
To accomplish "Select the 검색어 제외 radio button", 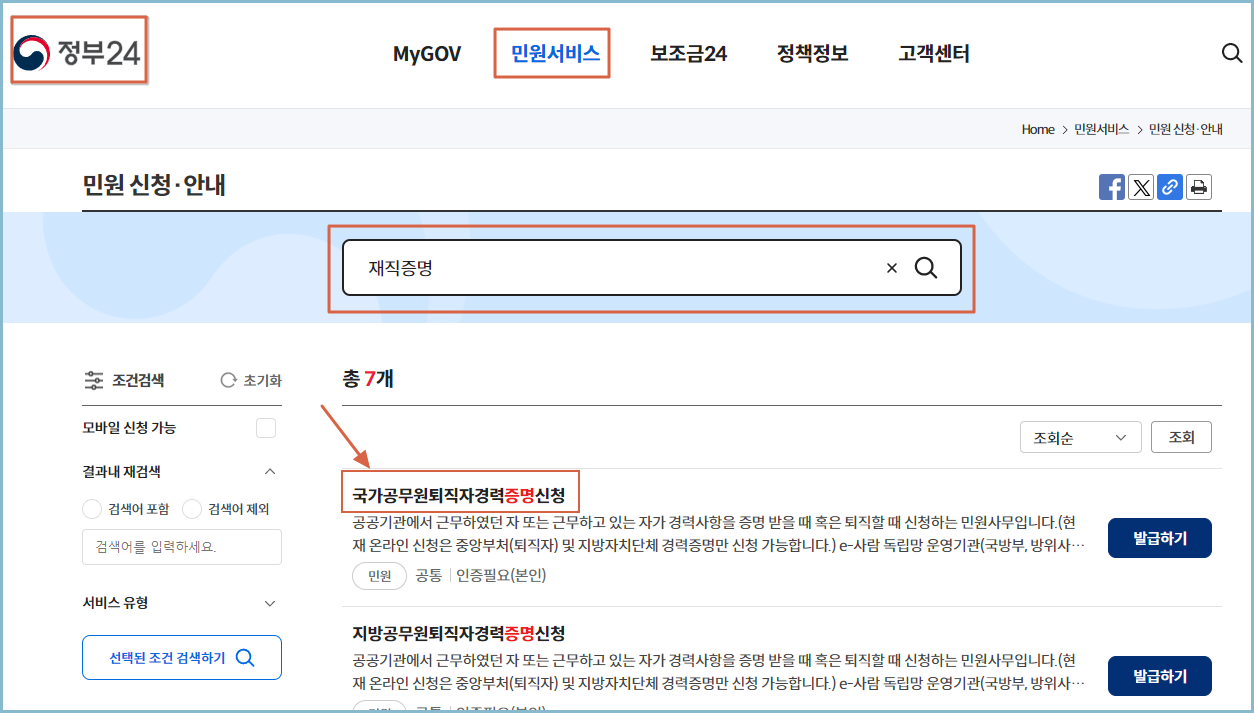I will pos(192,508).
